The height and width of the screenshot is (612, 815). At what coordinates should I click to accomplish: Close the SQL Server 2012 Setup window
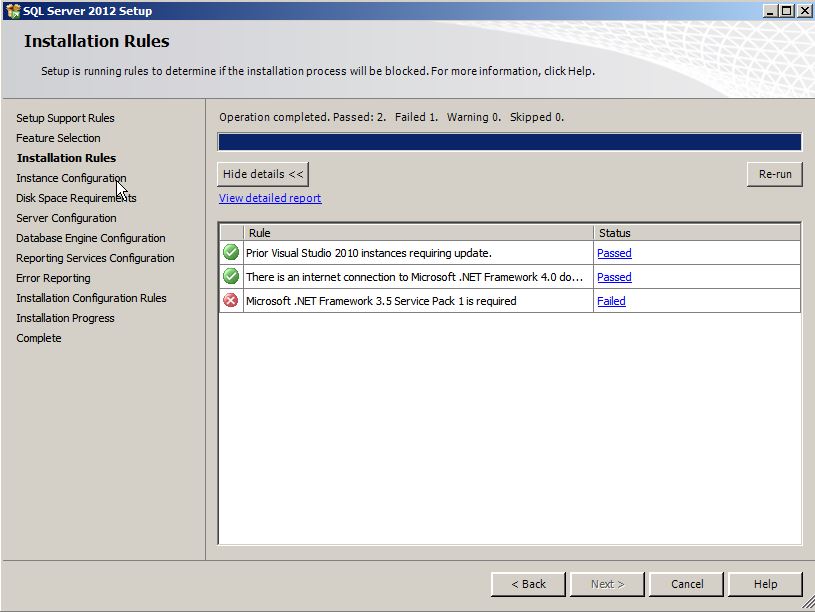pyautogui.click(x=804, y=10)
